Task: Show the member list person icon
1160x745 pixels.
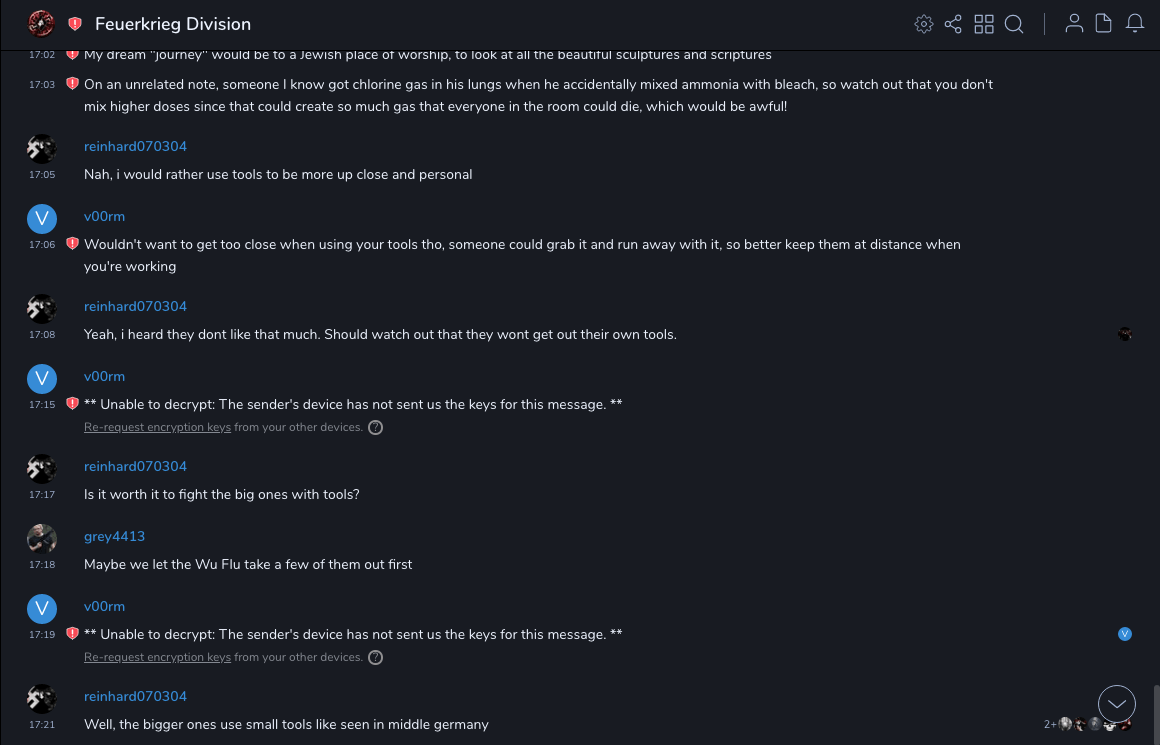Action: (x=1074, y=24)
